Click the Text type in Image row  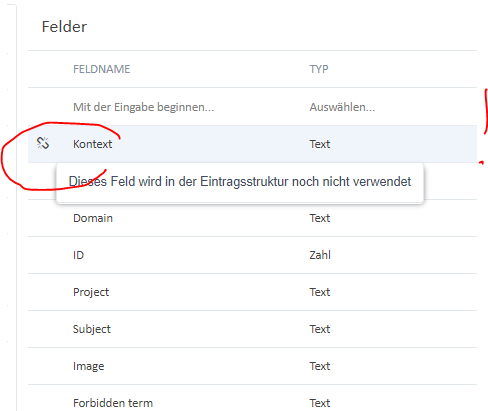click(320, 366)
